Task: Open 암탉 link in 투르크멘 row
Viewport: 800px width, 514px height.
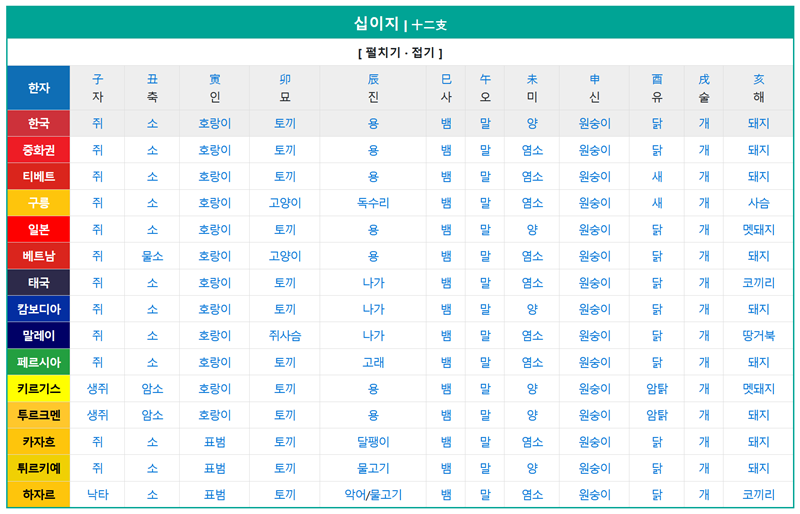Action: pyautogui.click(x=657, y=415)
